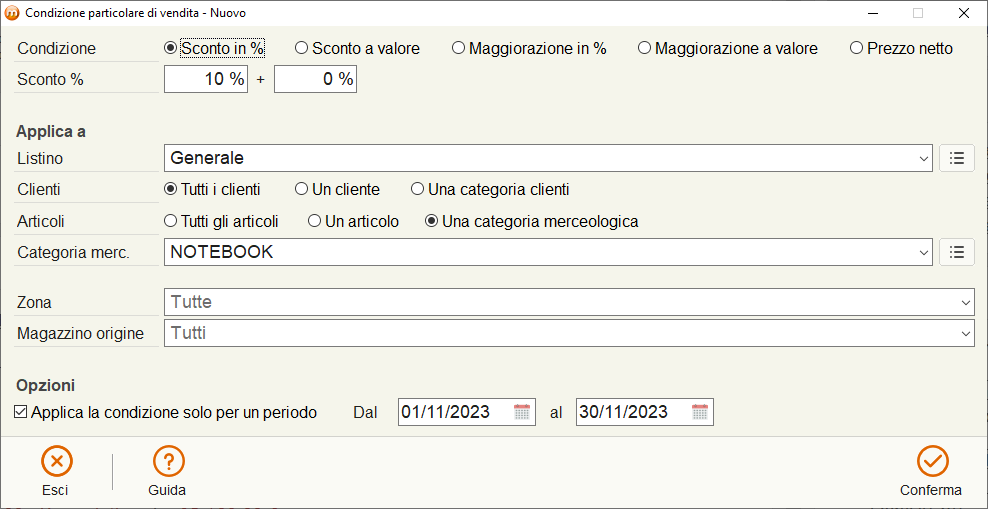988x509 pixels.
Task: Open the Zona Tutte dropdown
Action: pyautogui.click(x=967, y=302)
